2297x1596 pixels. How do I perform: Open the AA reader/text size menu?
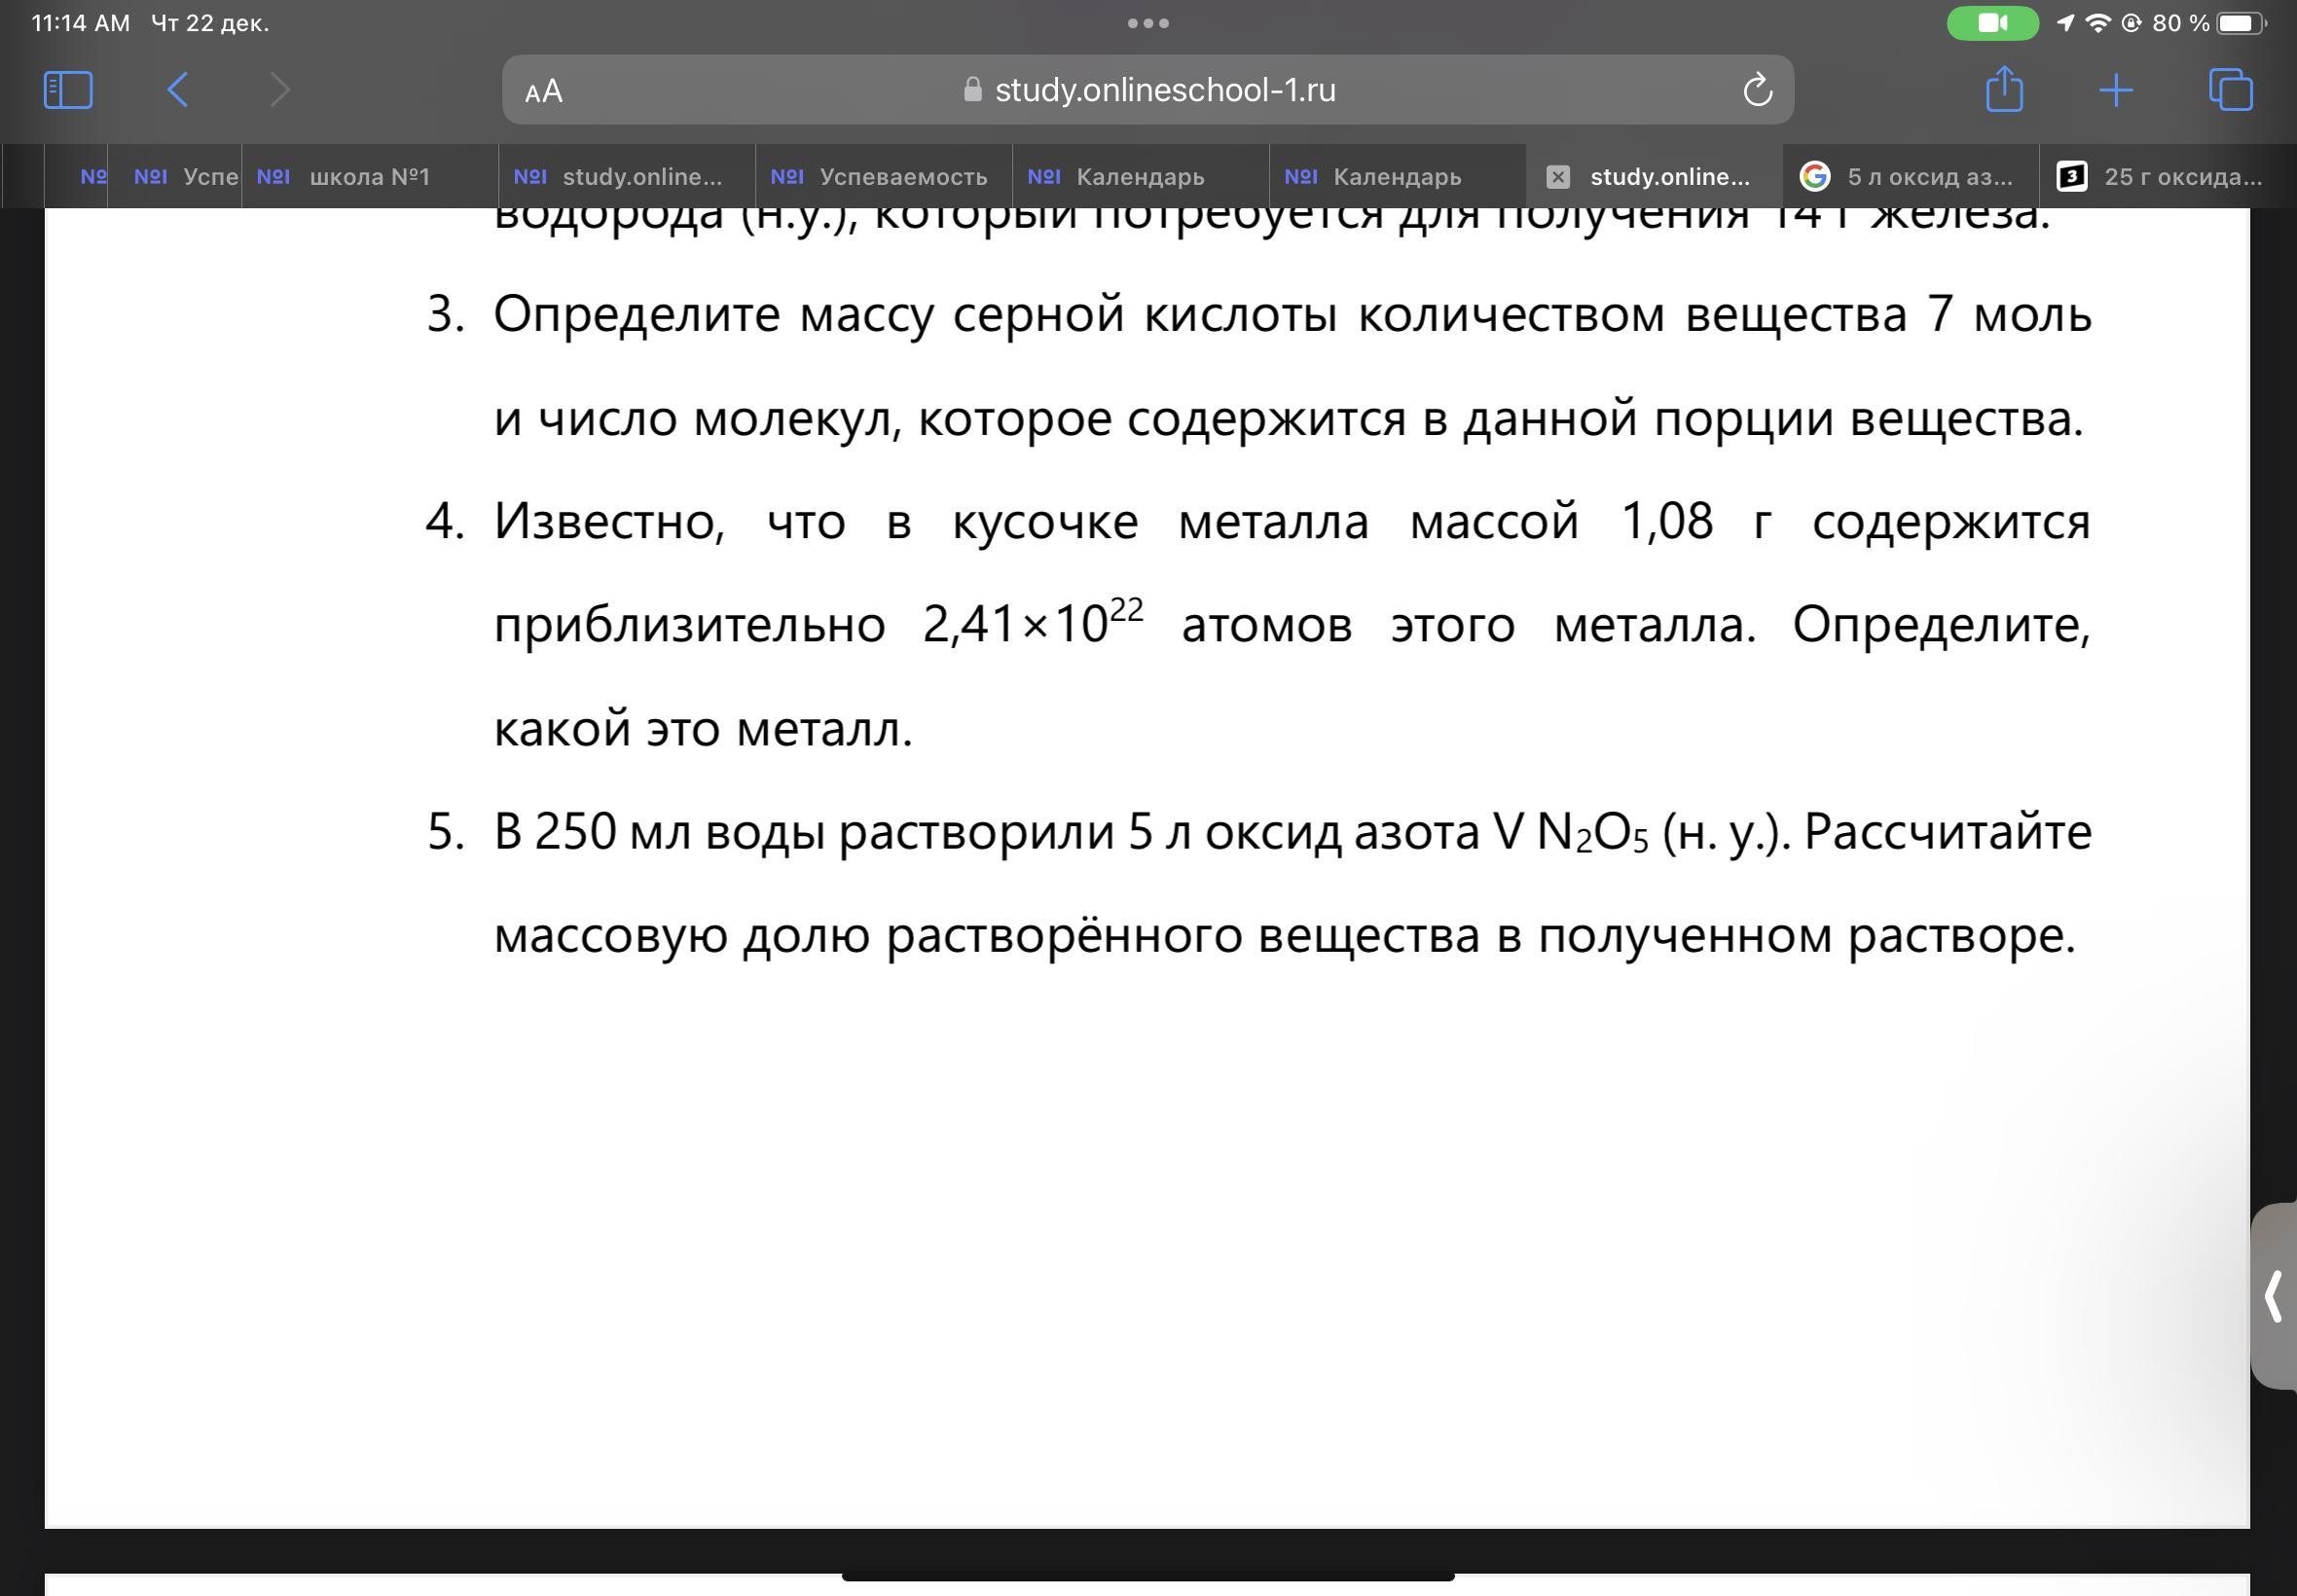(544, 91)
